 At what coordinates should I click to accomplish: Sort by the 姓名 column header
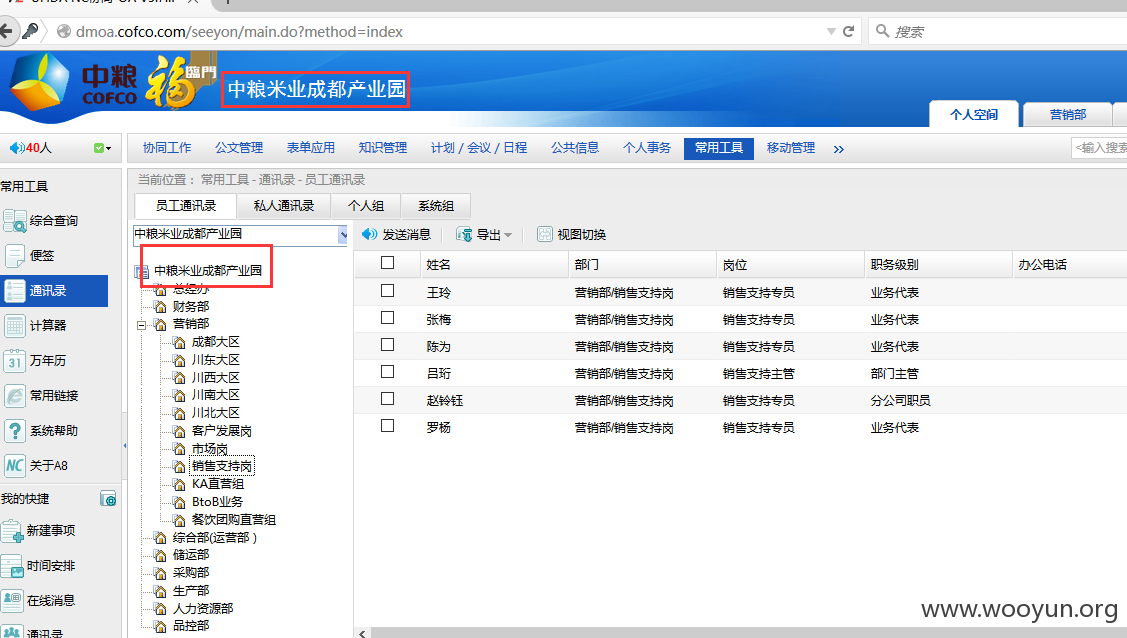tap(494, 264)
